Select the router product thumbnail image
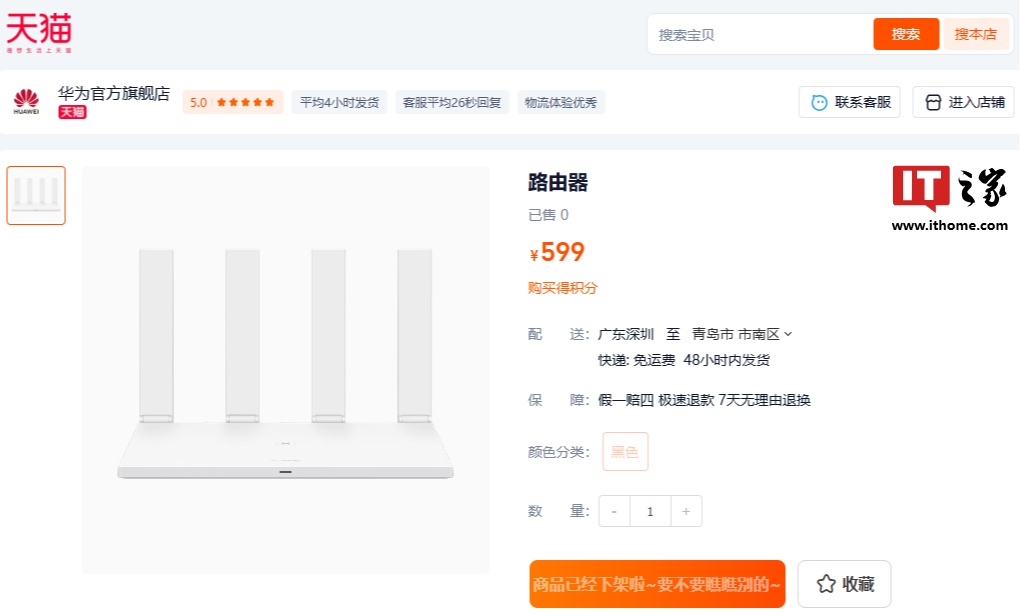The image size is (1020, 614). pyautogui.click(x=36, y=195)
